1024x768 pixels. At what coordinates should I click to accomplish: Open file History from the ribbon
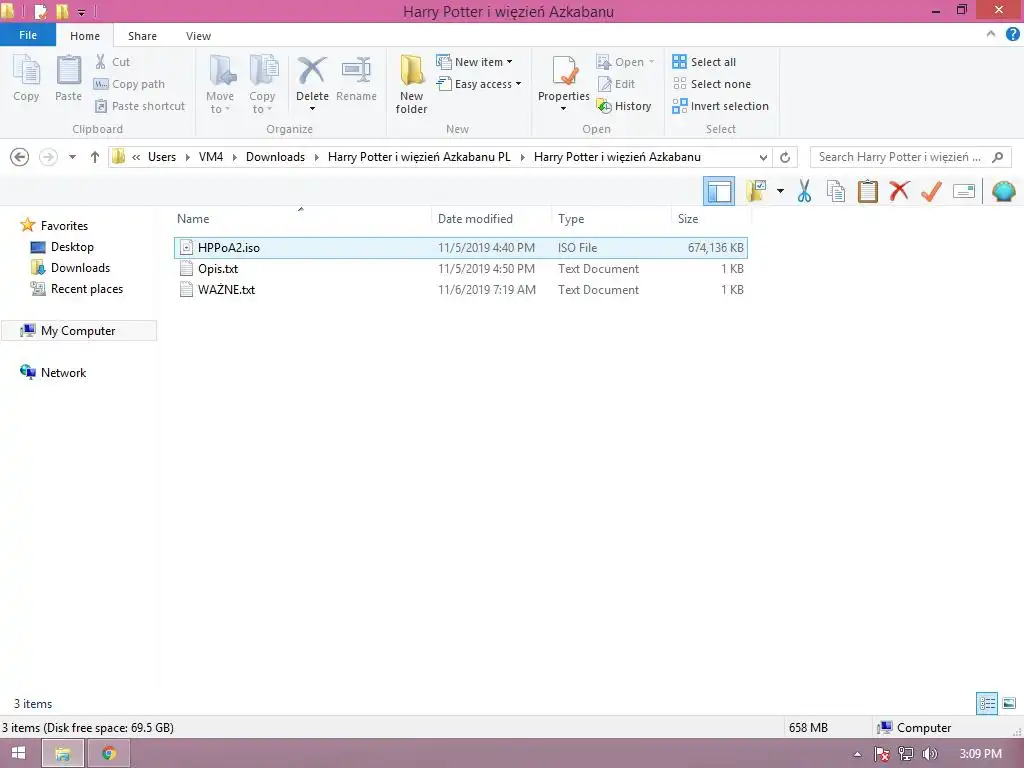(x=624, y=106)
